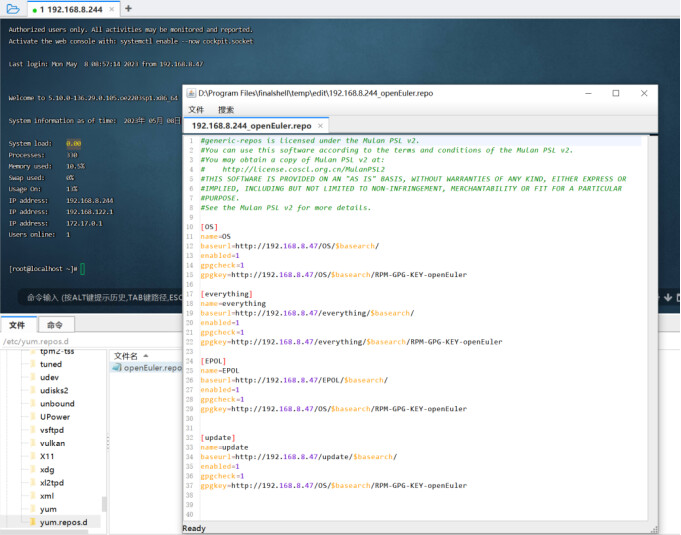Select openEuler.repo file in file list
The width and height of the screenshot is (681, 535).
(152, 367)
